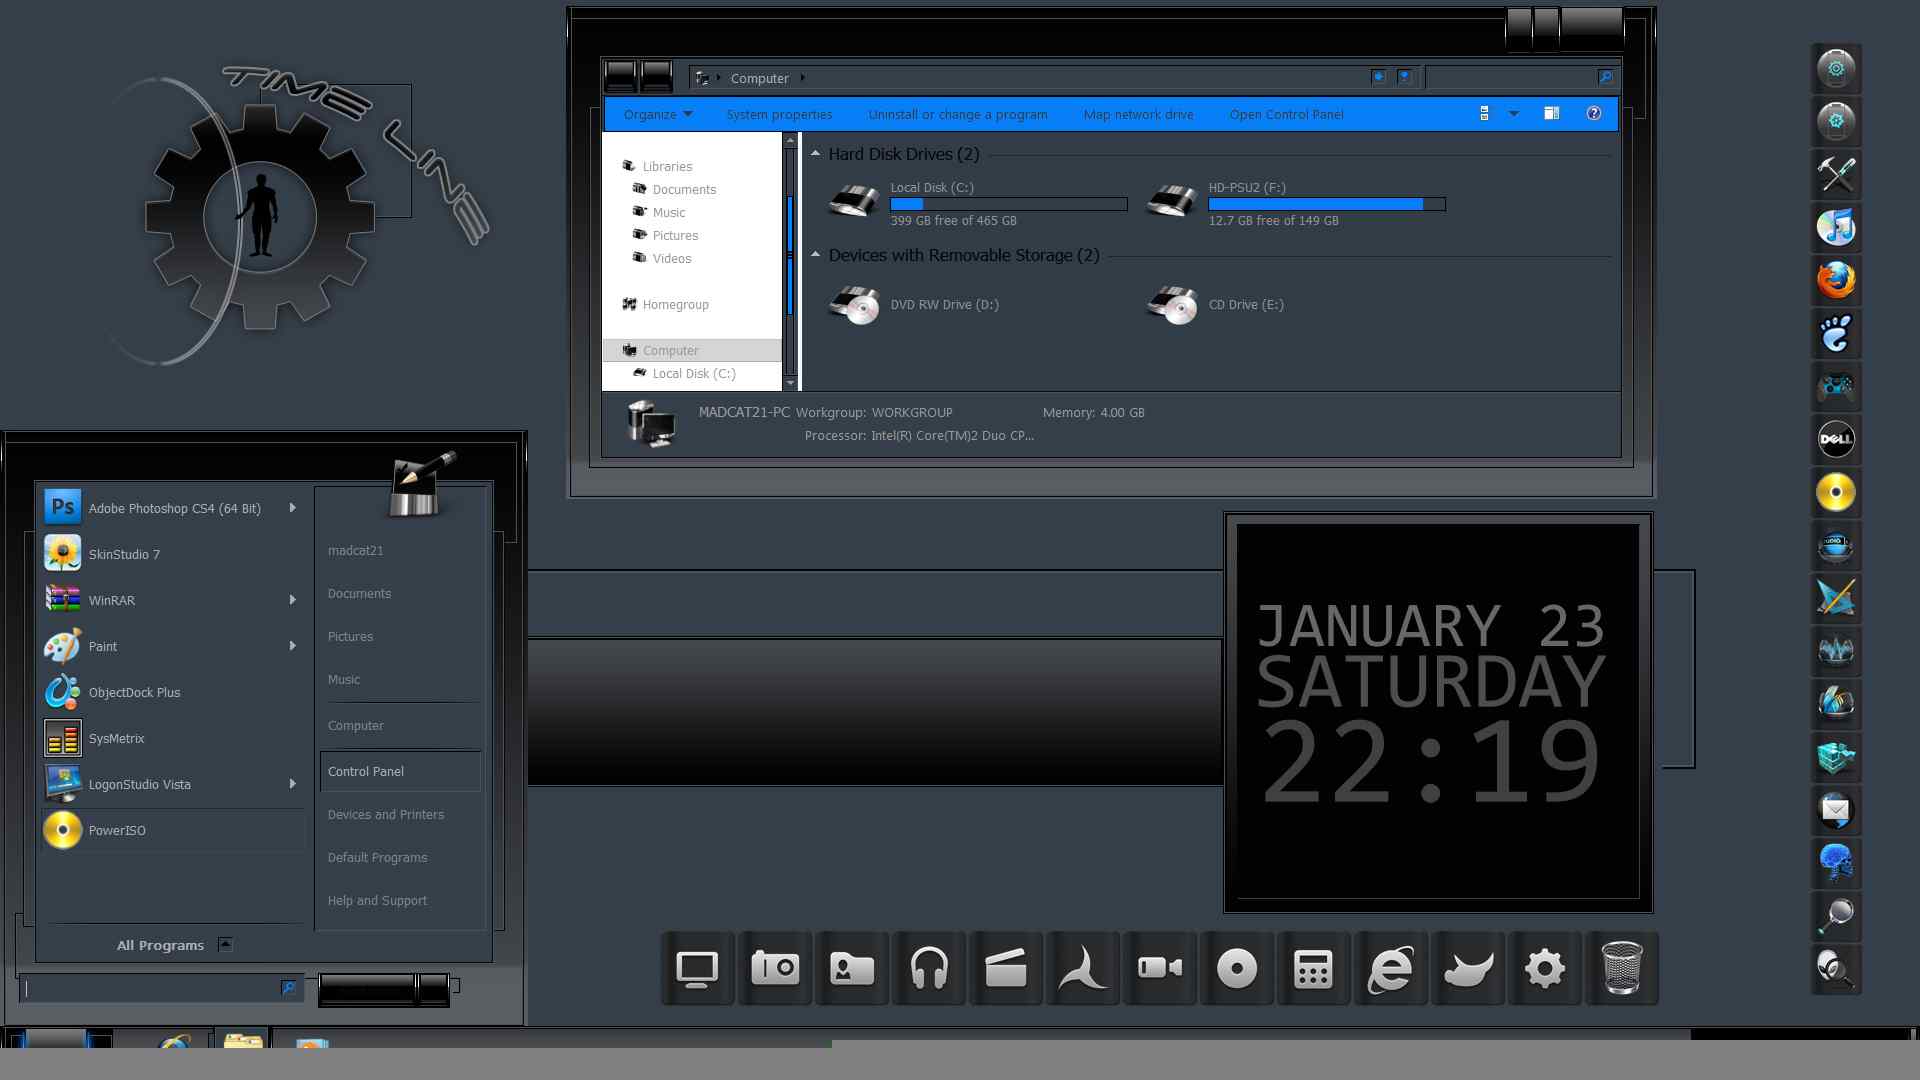The width and height of the screenshot is (1920, 1080).
Task: Launch ObjectDock Plus from Start menu
Action: point(172,692)
